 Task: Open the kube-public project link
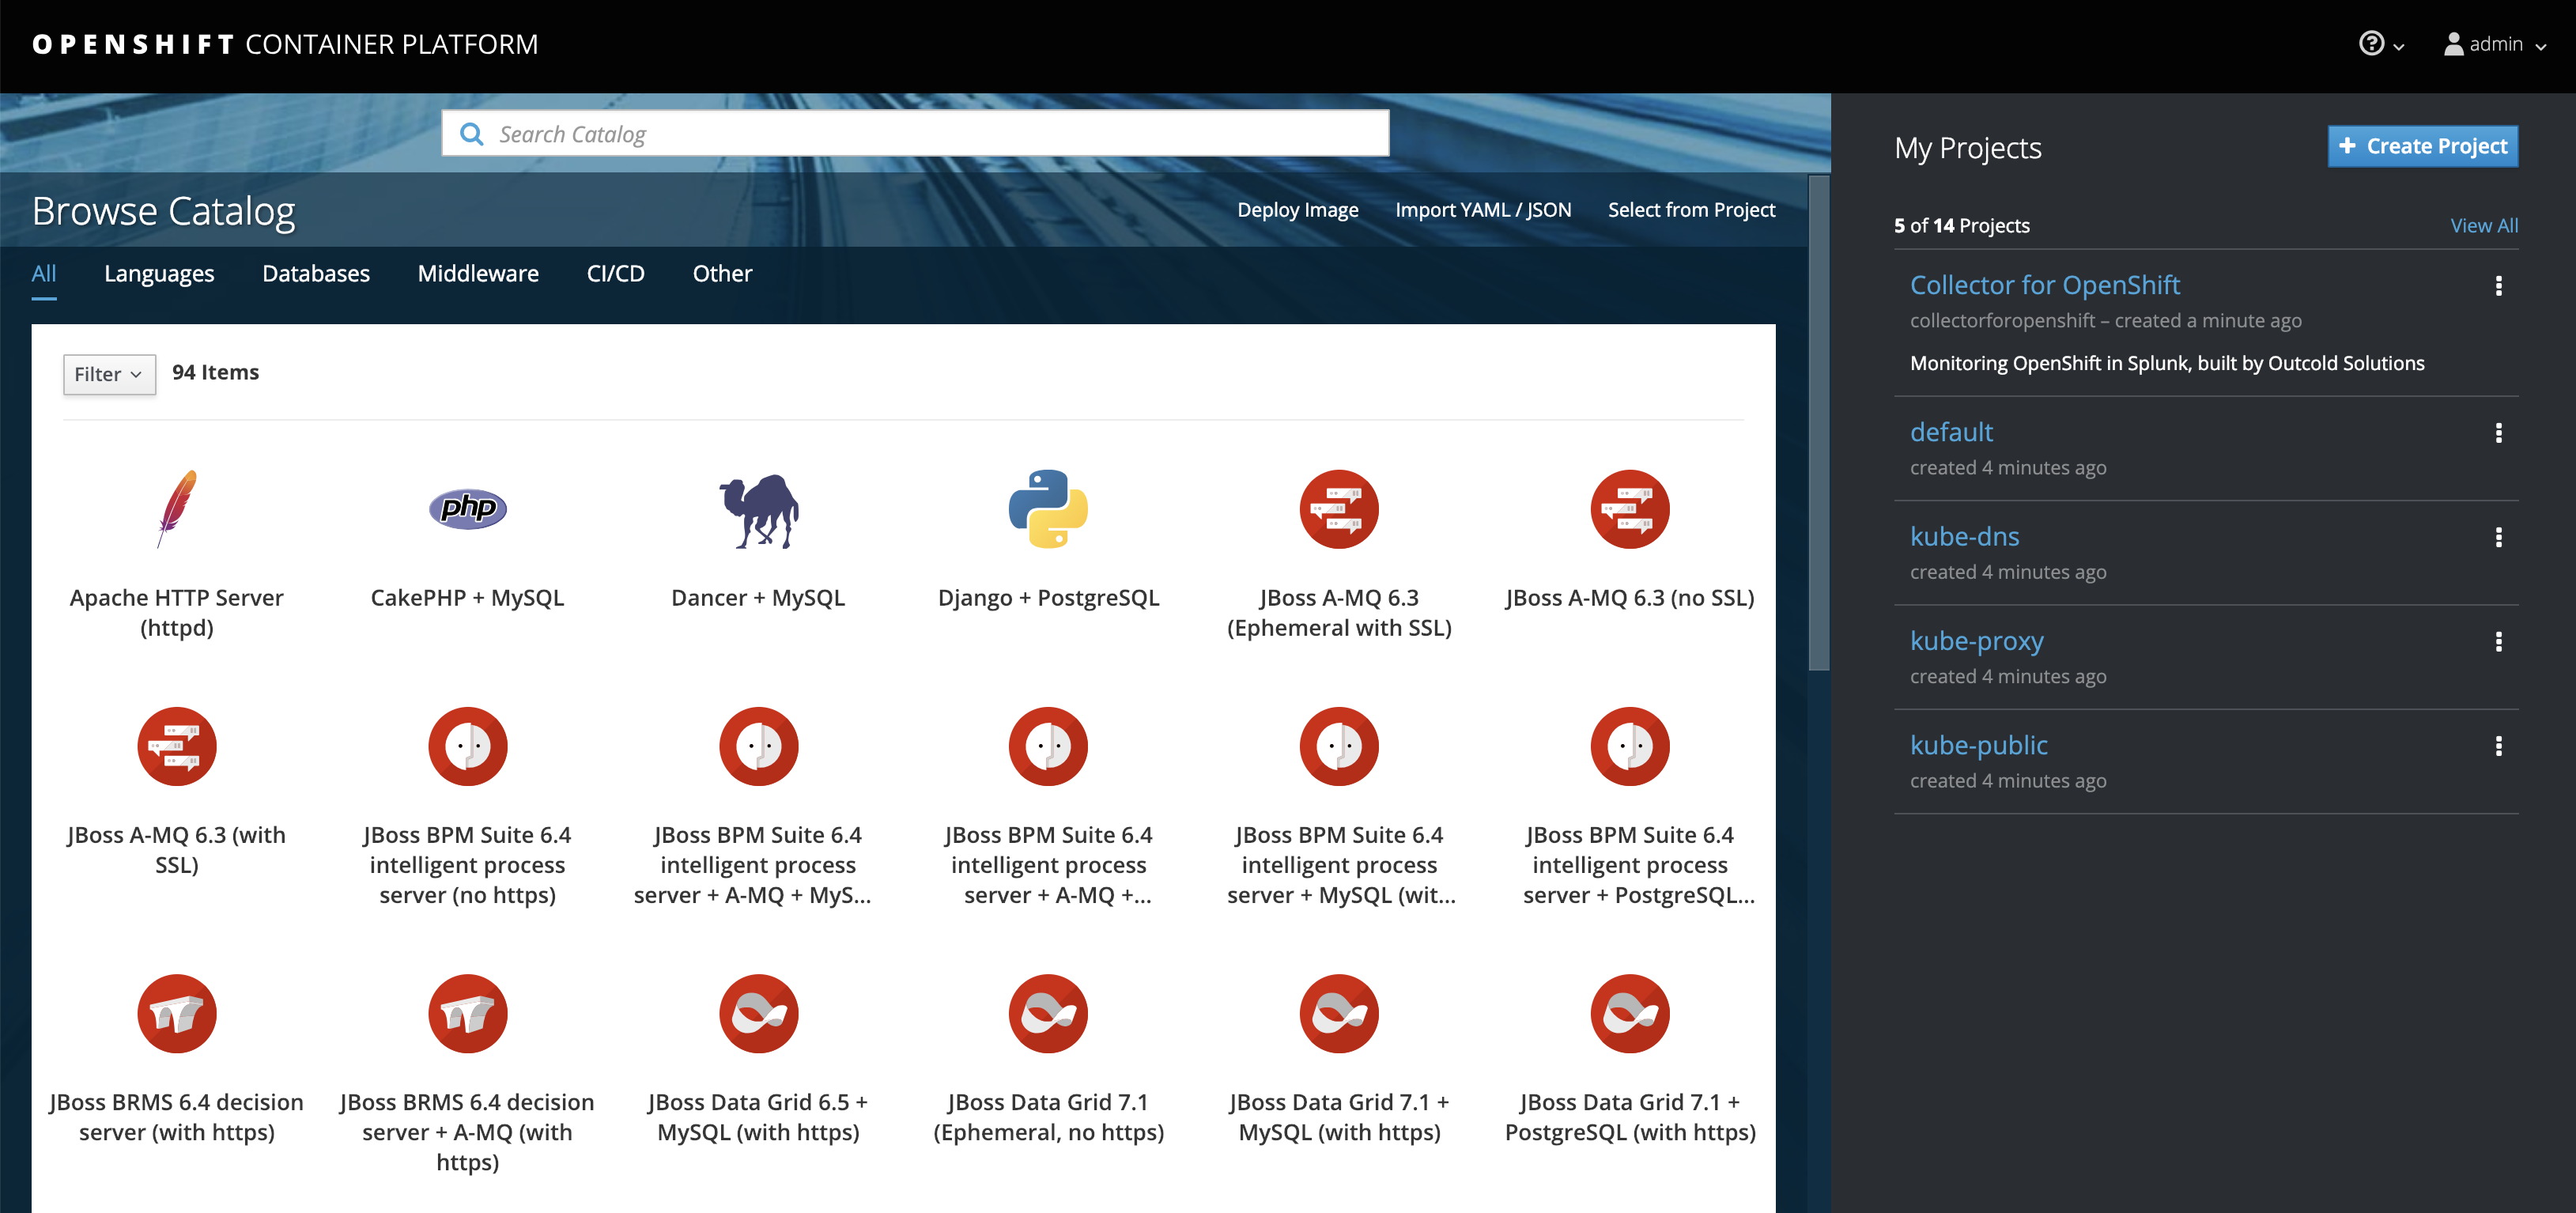(x=1978, y=745)
